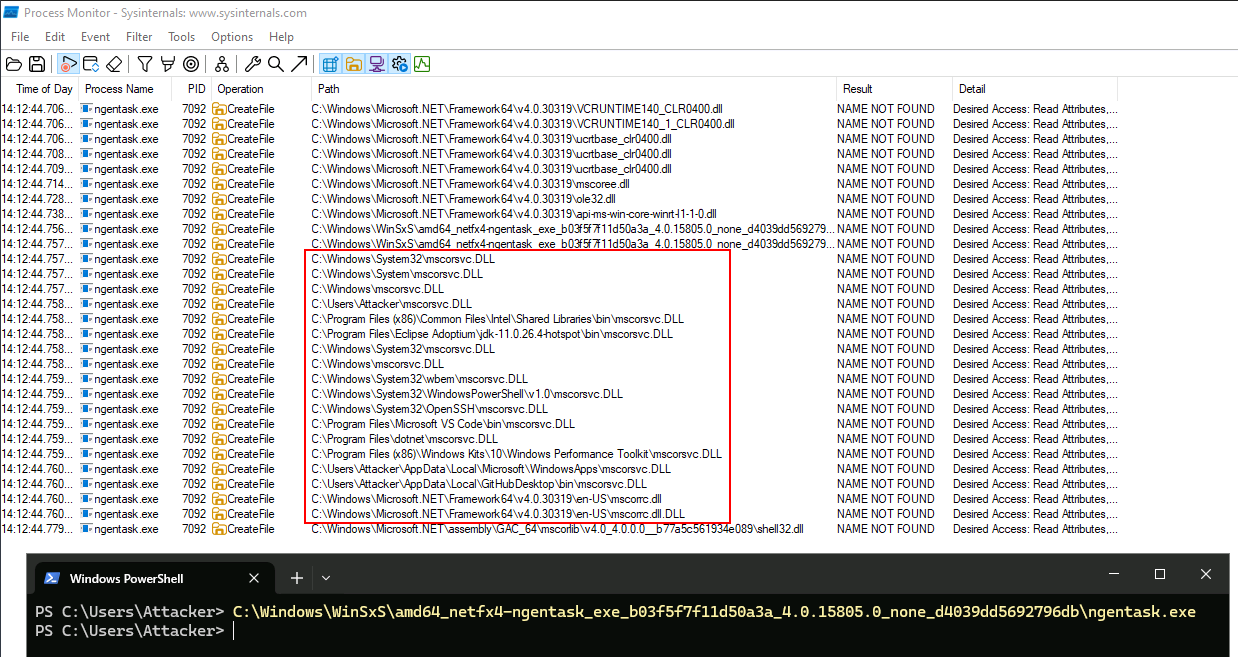The height and width of the screenshot is (657, 1238).
Task: Click the CreateFile icon in the shell32.dll row
Action: (219, 529)
